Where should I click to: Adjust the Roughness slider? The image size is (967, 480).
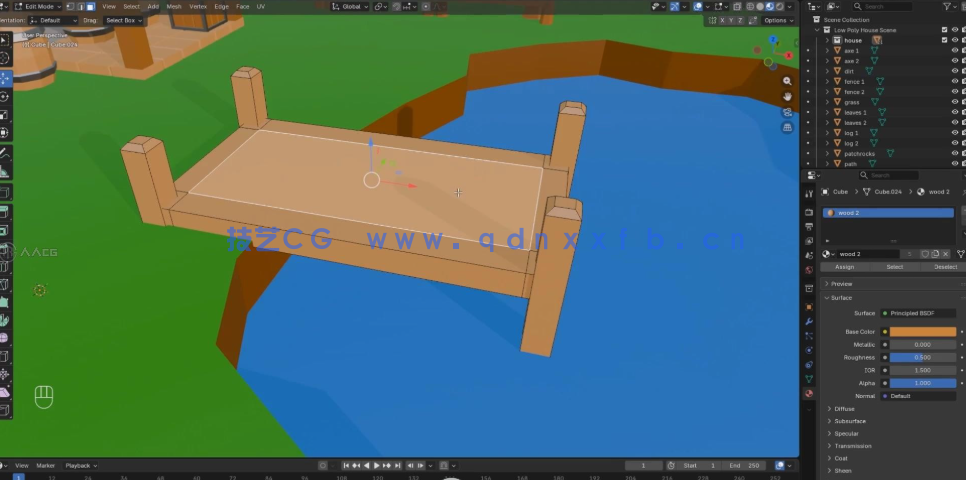click(923, 357)
